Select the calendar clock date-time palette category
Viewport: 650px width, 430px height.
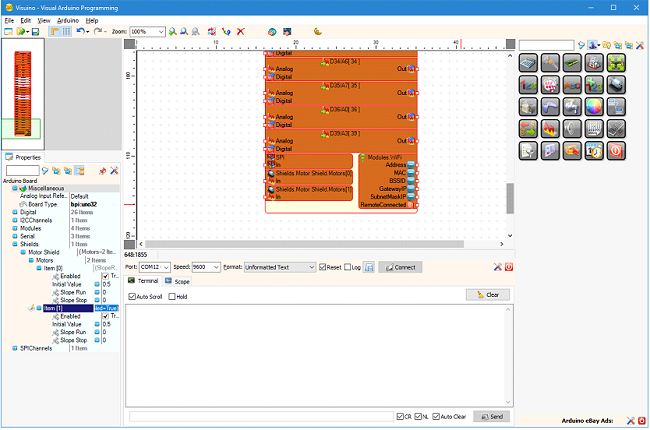(594, 151)
